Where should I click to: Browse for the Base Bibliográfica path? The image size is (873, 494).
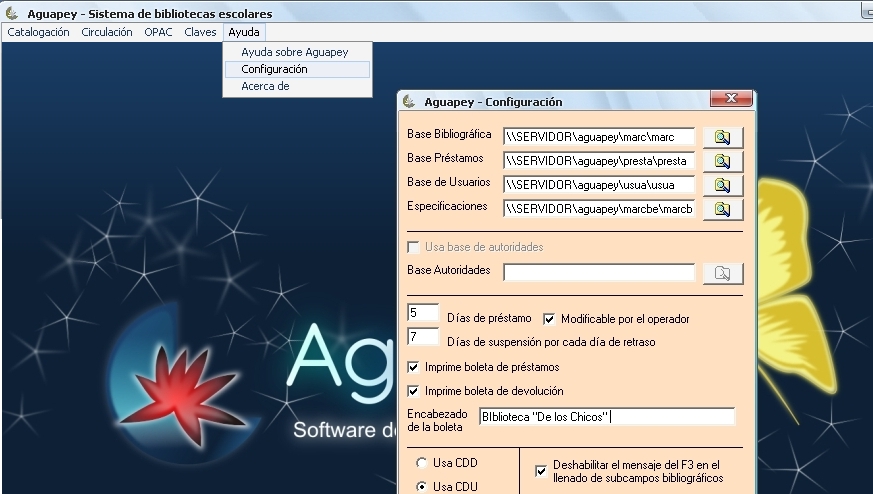tap(723, 137)
